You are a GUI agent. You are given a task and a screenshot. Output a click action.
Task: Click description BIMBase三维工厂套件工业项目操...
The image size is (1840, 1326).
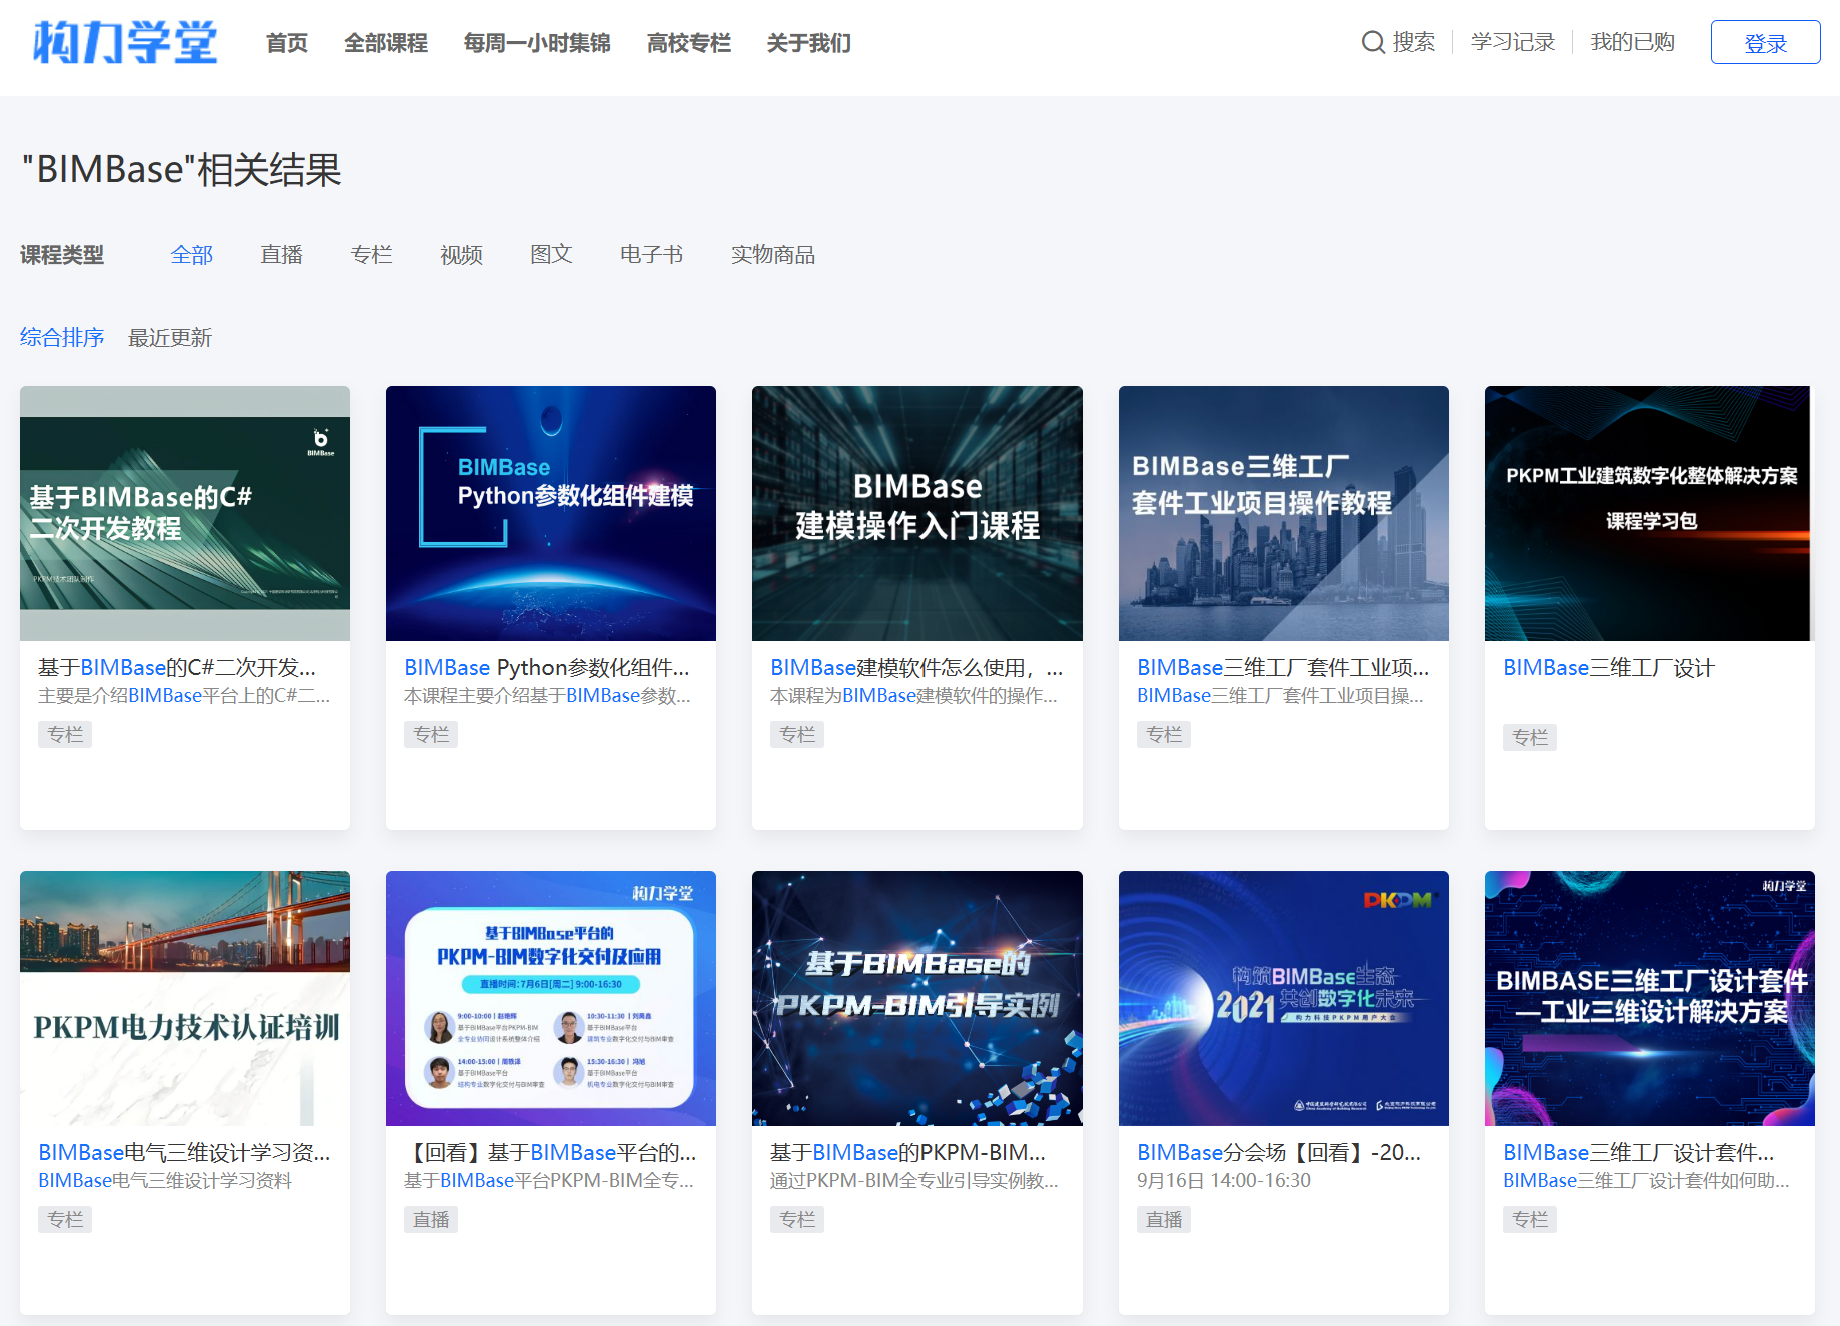point(1280,695)
